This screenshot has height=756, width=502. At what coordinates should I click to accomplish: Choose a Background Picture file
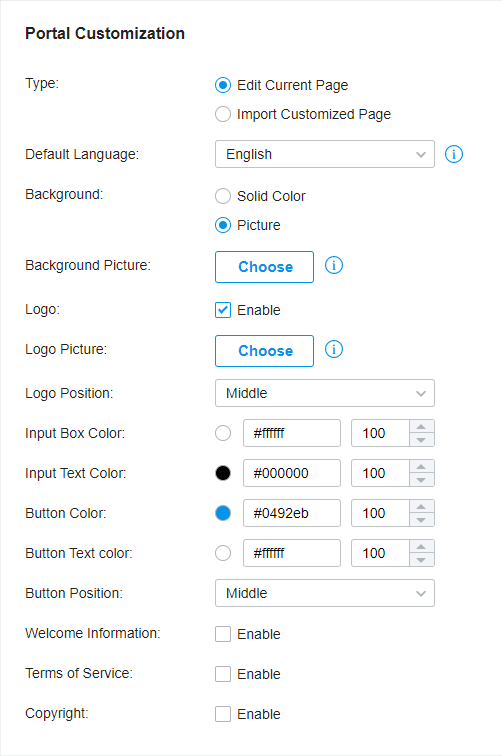[264, 267]
